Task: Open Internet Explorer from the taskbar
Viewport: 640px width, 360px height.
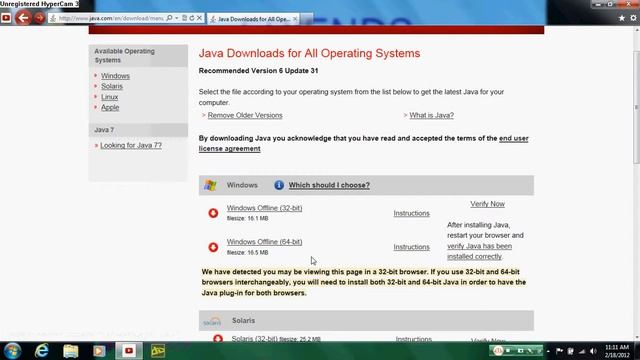Action: click(42, 351)
